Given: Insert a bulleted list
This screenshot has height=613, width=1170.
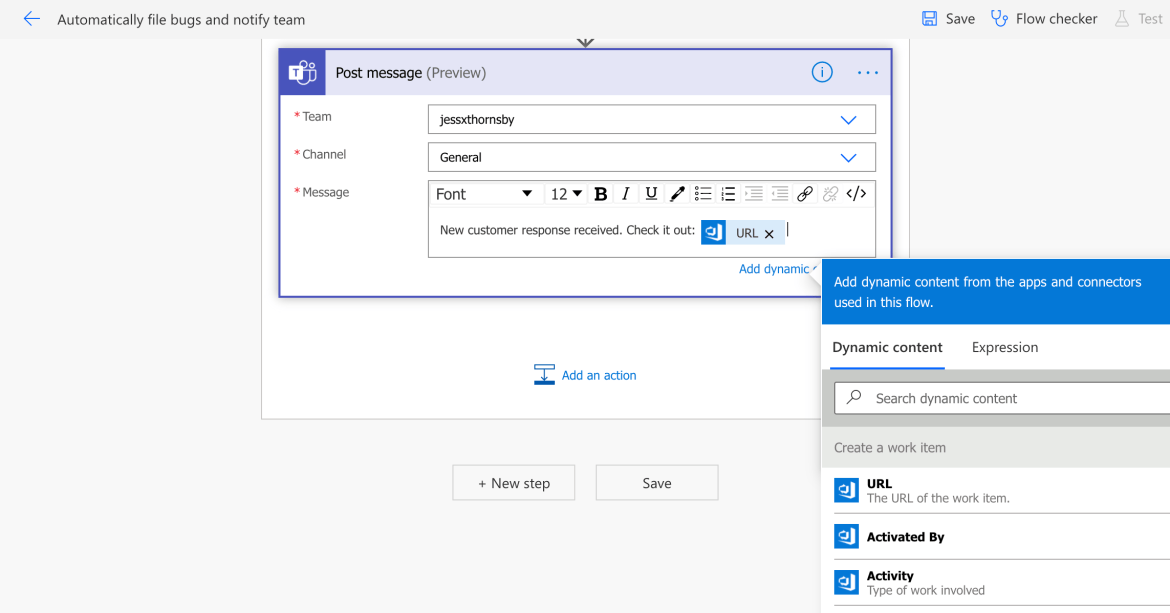Looking at the screenshot, I should [x=703, y=194].
